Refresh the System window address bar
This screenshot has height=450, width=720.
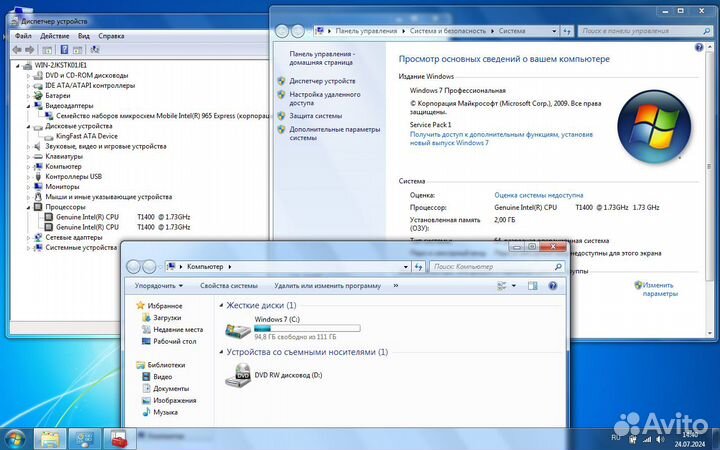567,31
